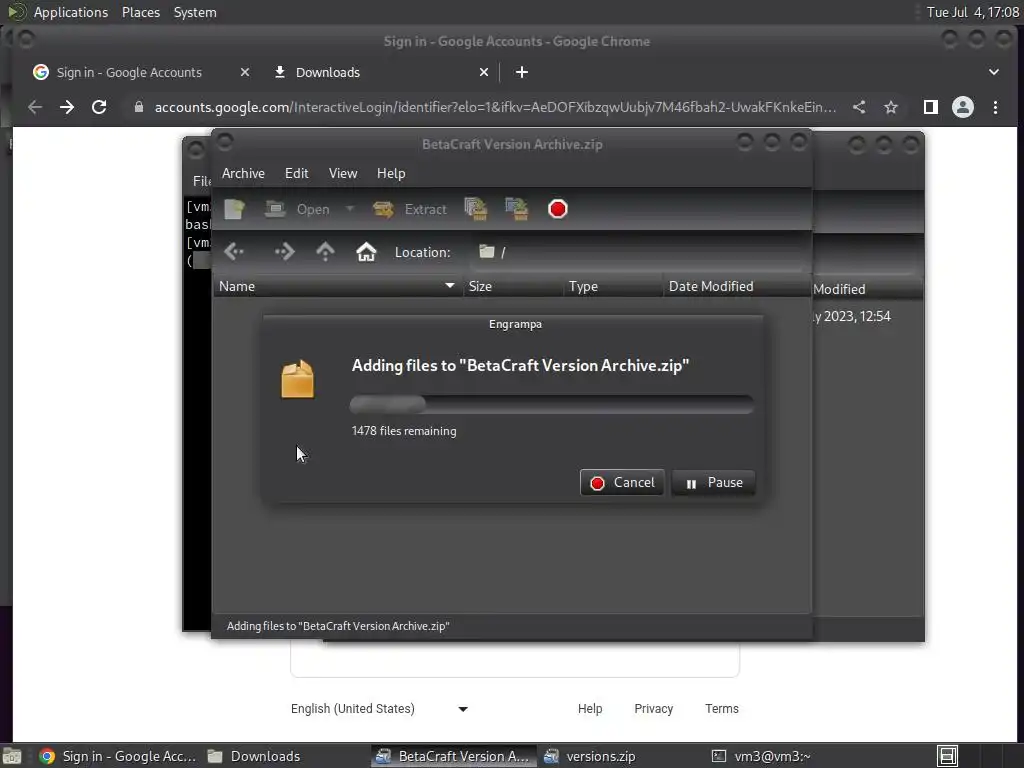This screenshot has height=768, width=1024.
Task: Click the new archive icon in Engrampa toolbar
Action: 234,209
